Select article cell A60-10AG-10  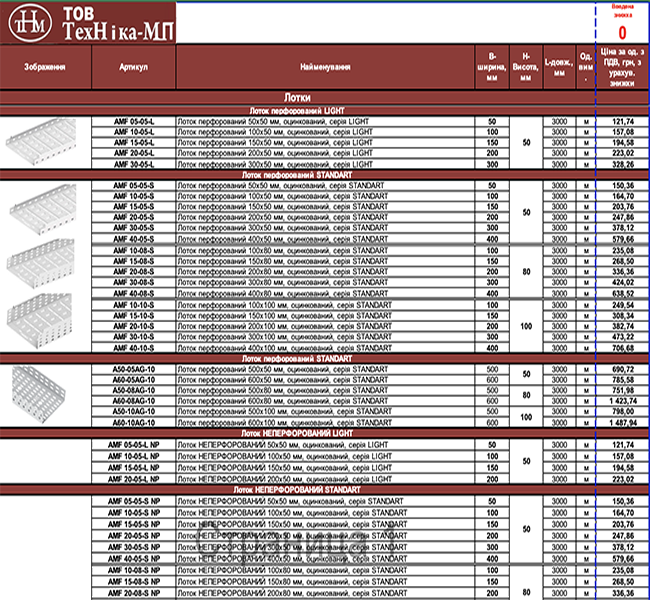tap(133, 423)
